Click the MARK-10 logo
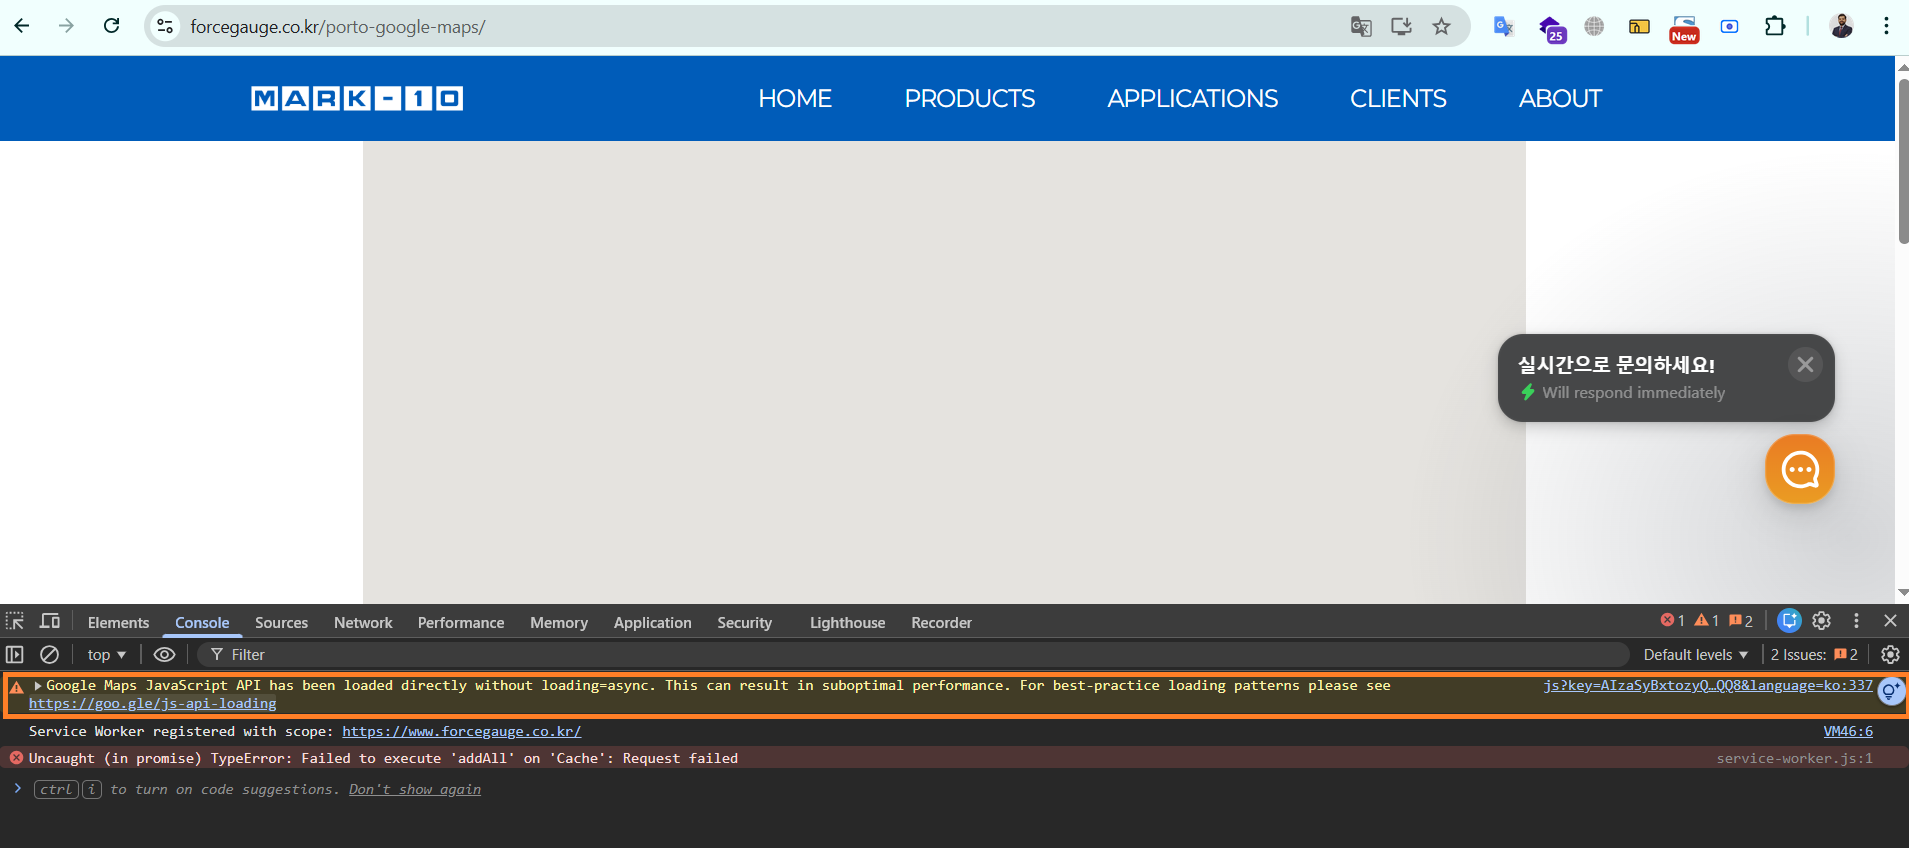The image size is (1909, 848). pos(357,98)
